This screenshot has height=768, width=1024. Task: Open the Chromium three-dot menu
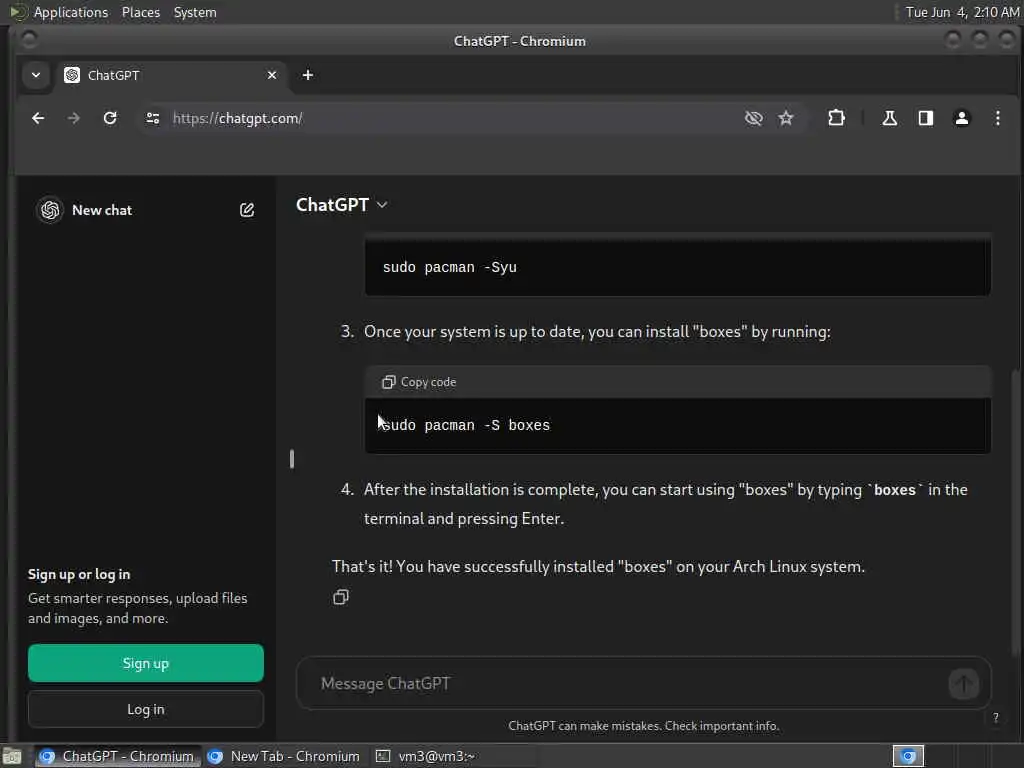997,118
